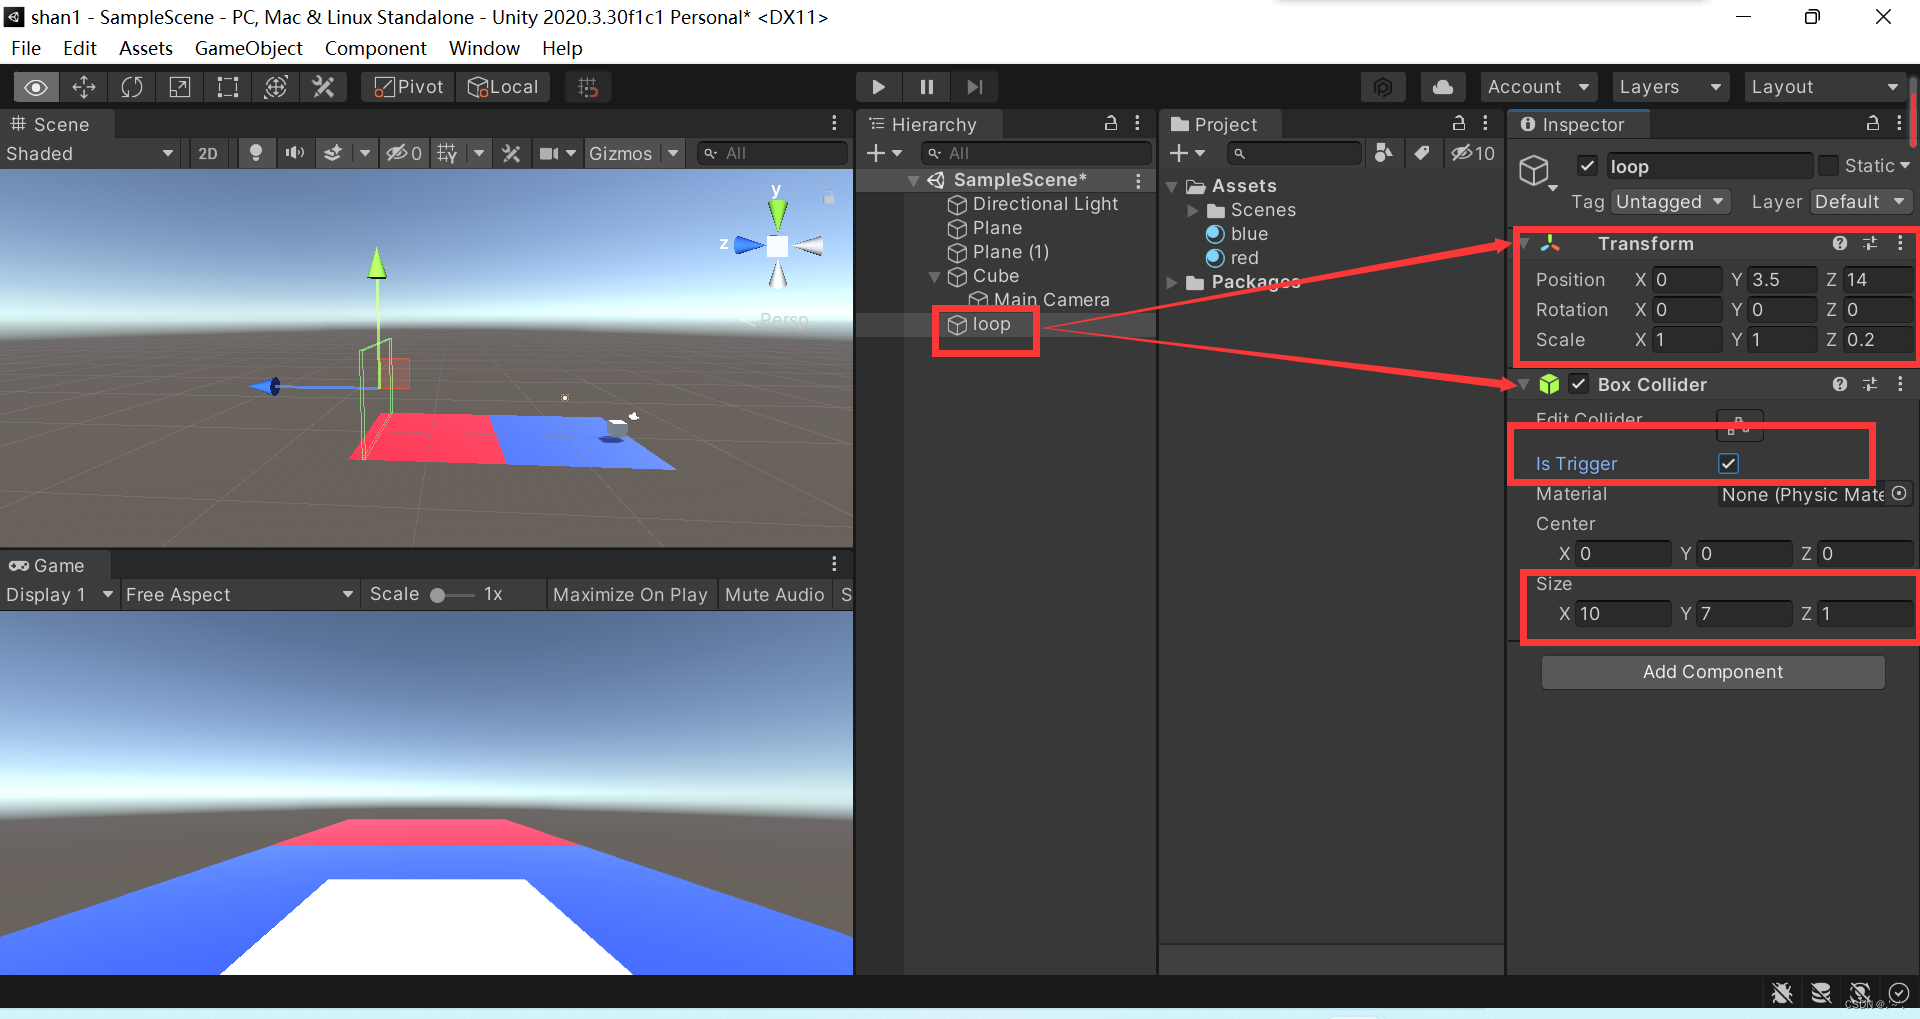Select the Scale tool
Viewport: 1920px width, 1019px height.
[180, 87]
